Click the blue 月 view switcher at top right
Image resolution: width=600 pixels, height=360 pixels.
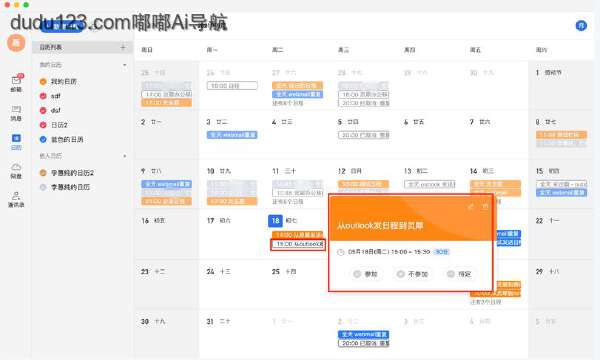tap(581, 26)
